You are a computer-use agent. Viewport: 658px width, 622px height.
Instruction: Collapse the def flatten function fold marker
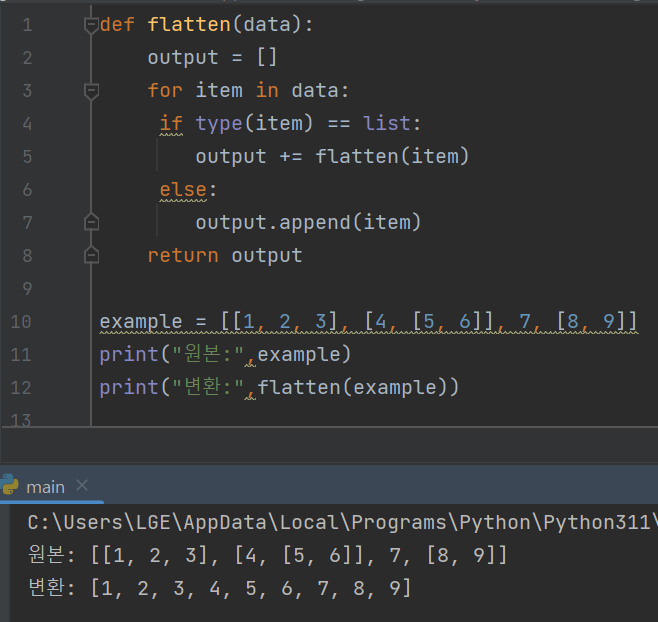click(x=91, y=25)
